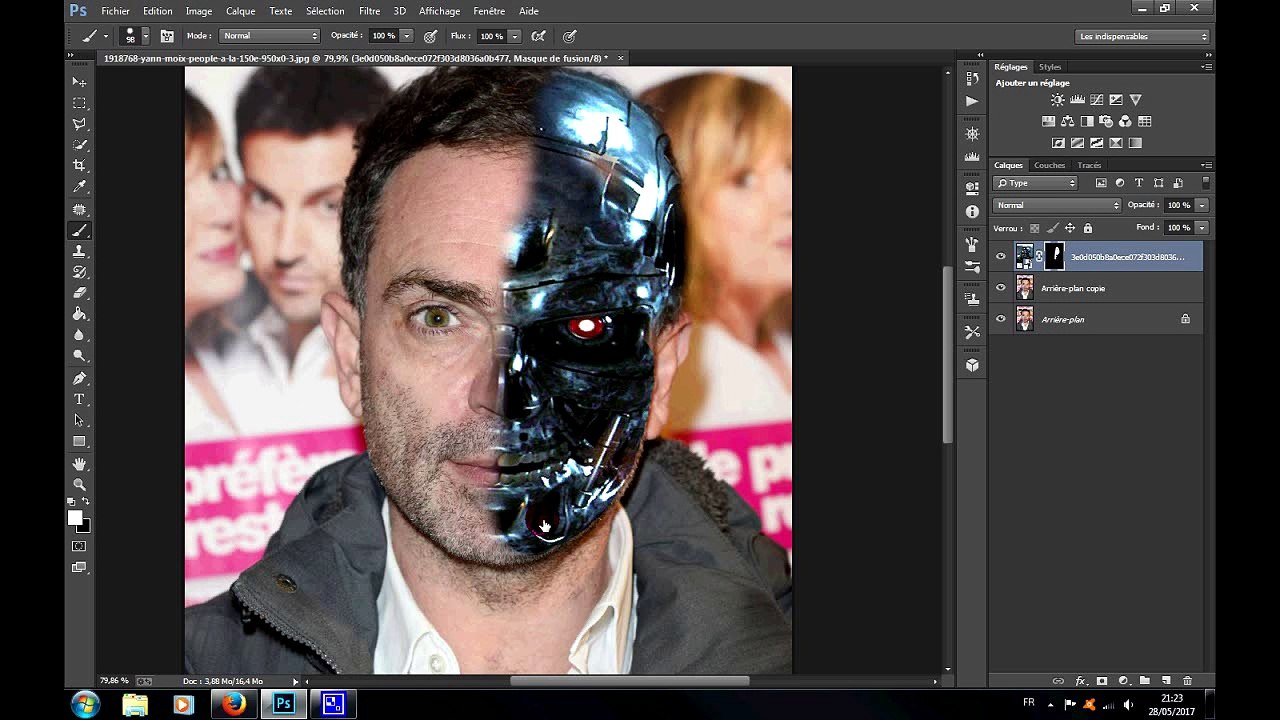Image resolution: width=1280 pixels, height=720 pixels.
Task: Click the vertical canvas scrollbar
Action: tap(947, 355)
